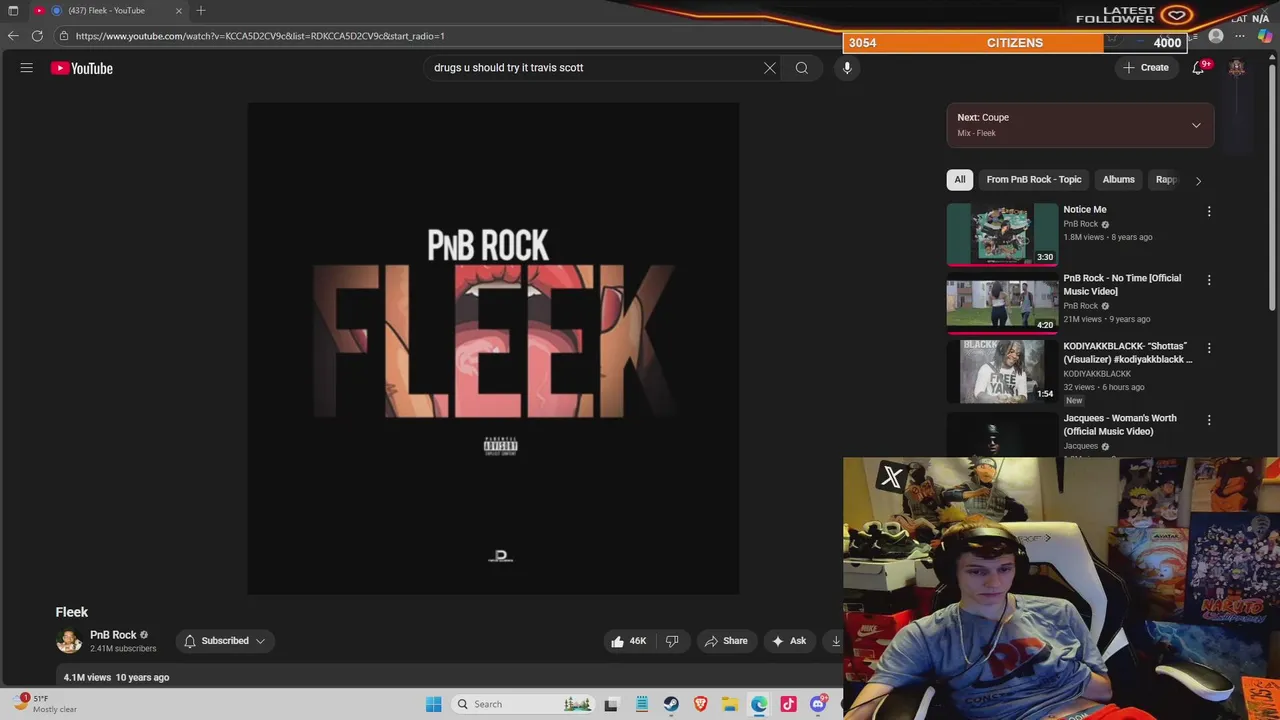Click the Create button
The image size is (1280, 720).
1146,68
